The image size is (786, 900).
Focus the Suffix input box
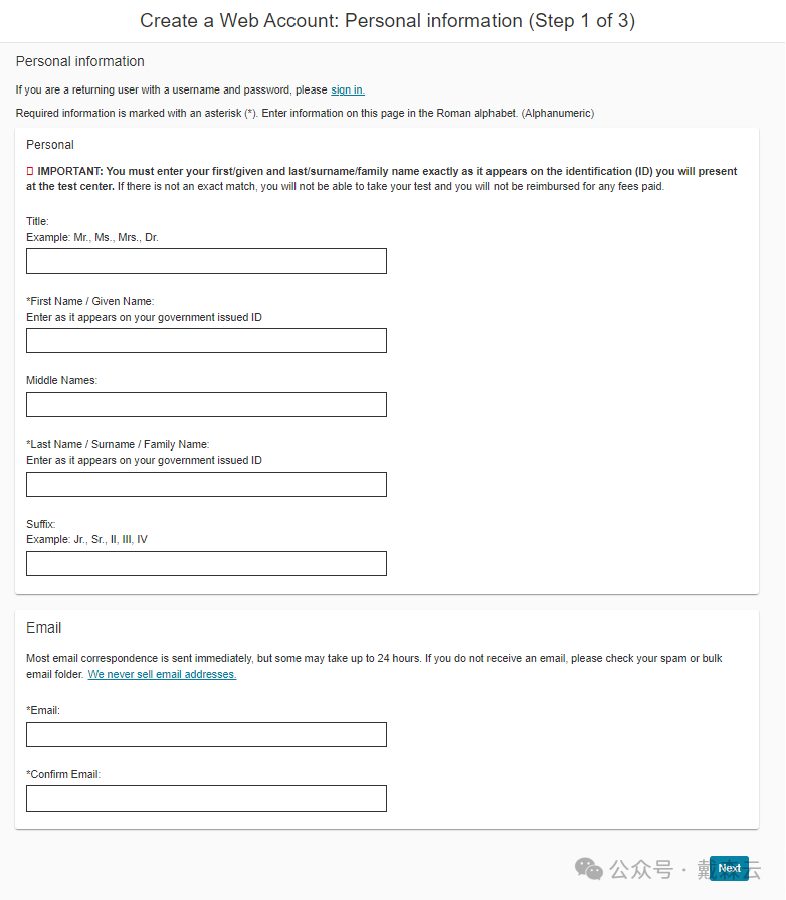(206, 564)
